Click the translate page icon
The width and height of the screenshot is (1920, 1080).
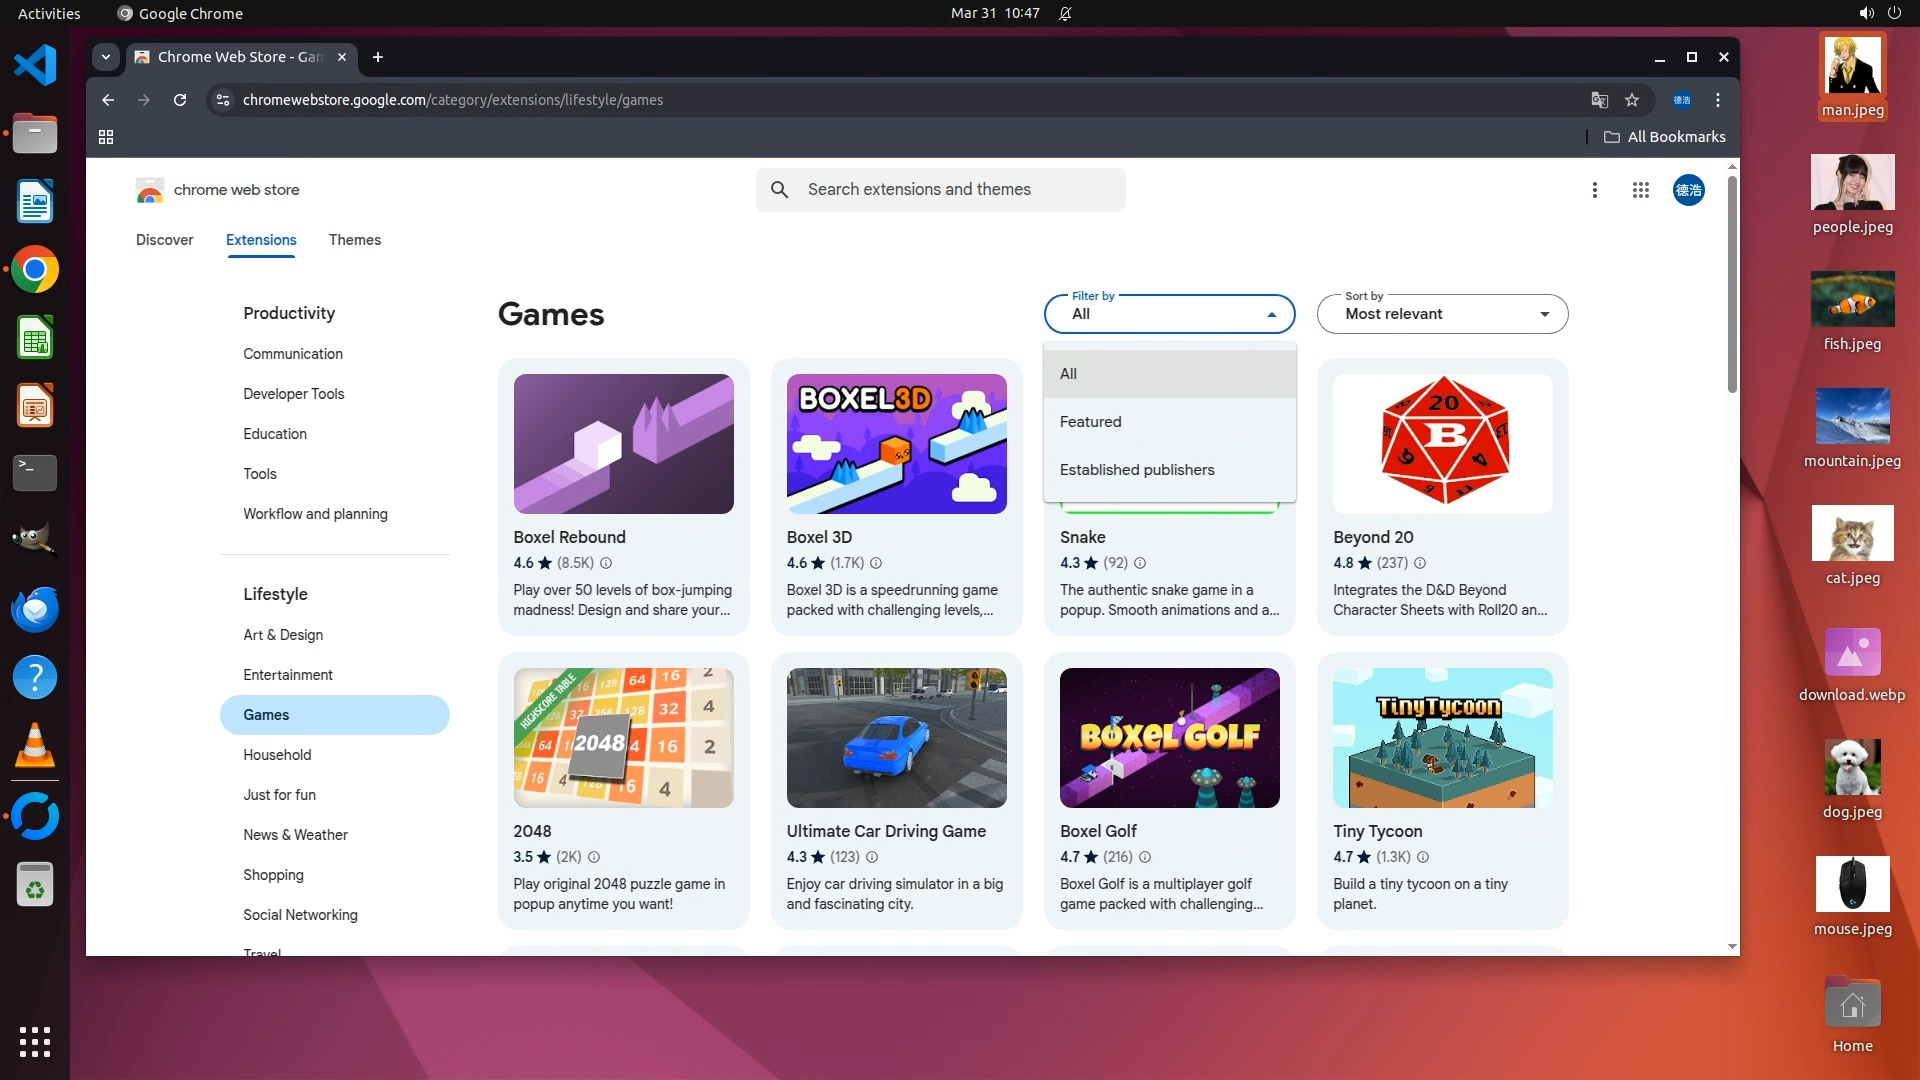tap(1599, 100)
